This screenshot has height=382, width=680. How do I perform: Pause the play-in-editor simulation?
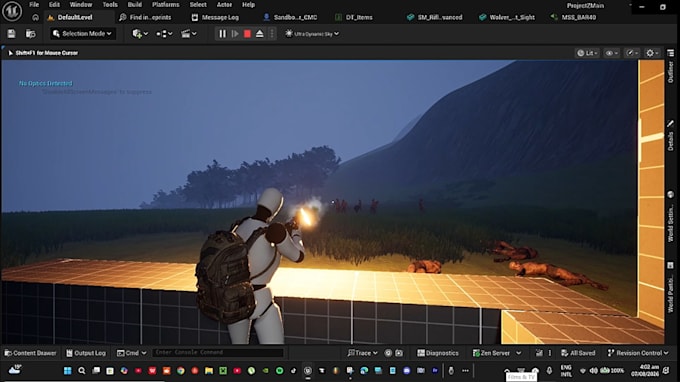(222, 33)
